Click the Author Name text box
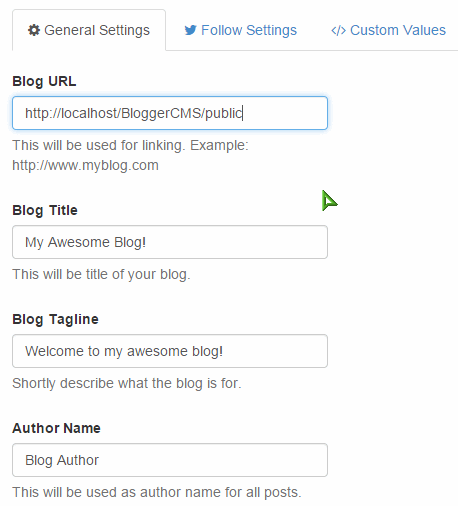Screen dimensions: 458x506 tap(170, 460)
